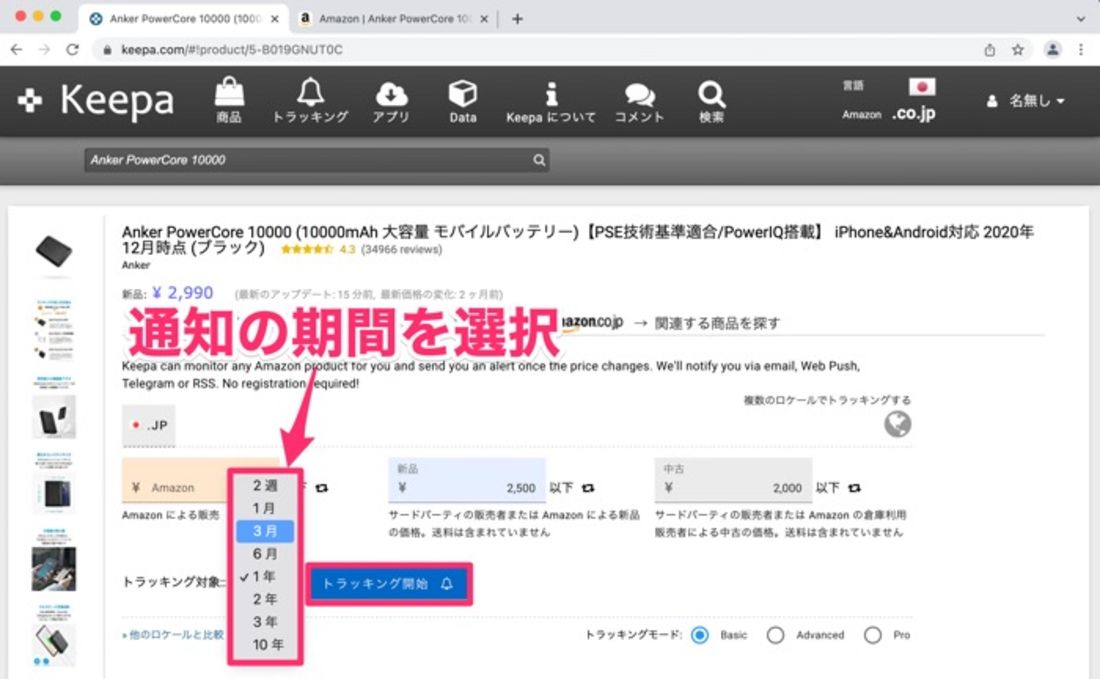Open the 言語 language selector
The width and height of the screenshot is (1100, 679).
click(853, 86)
